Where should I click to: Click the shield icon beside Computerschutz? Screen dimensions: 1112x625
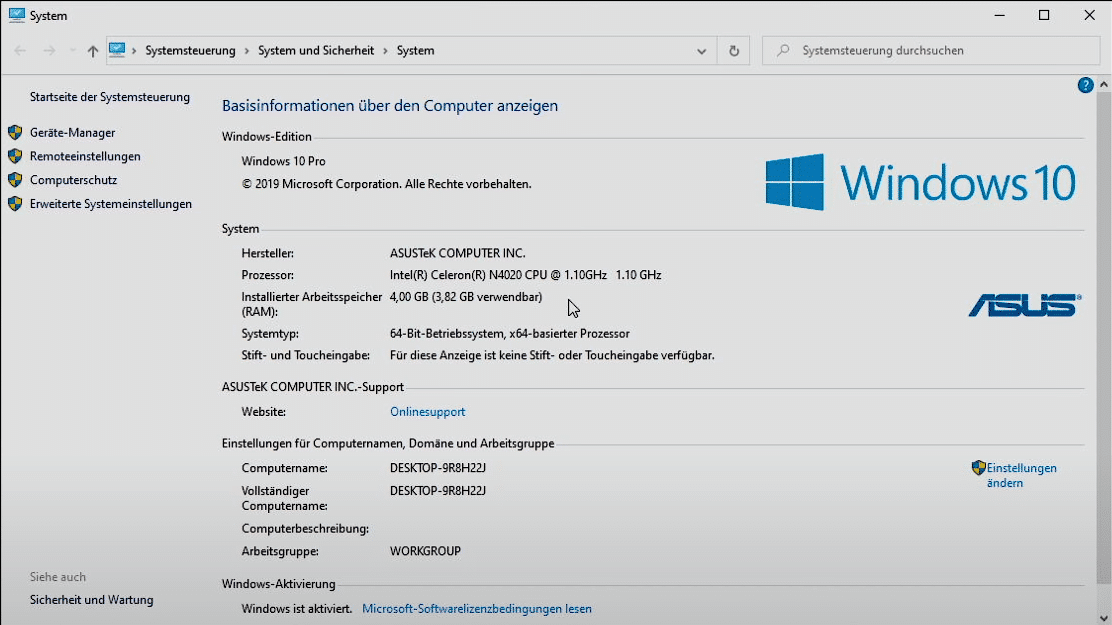(15, 180)
